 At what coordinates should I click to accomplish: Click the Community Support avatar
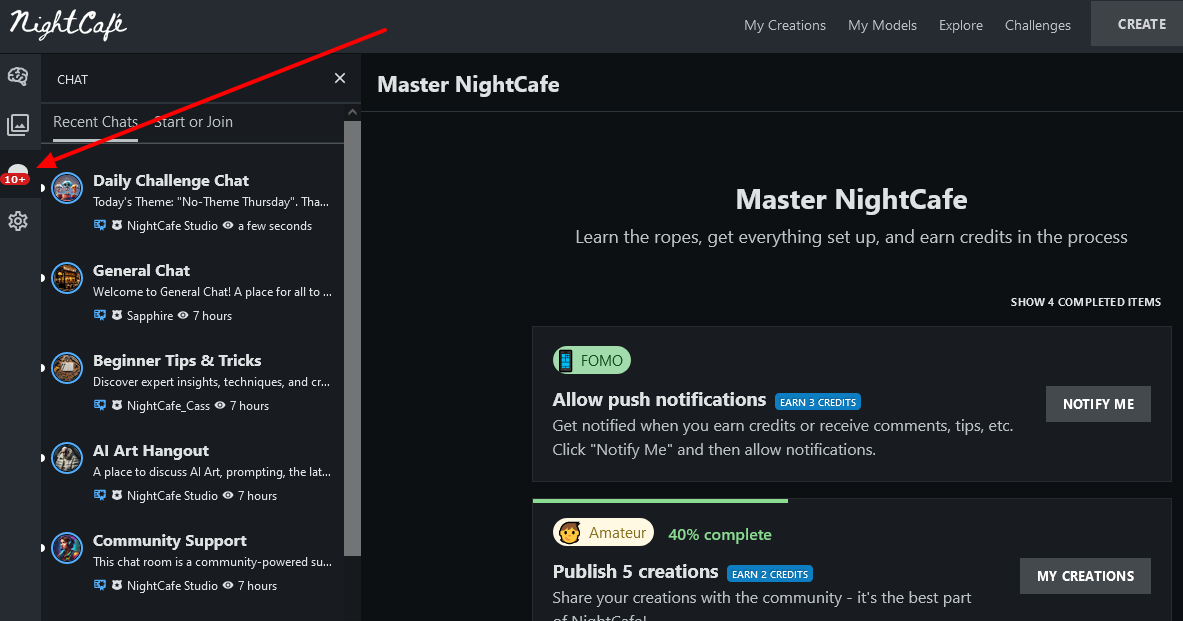(x=67, y=548)
